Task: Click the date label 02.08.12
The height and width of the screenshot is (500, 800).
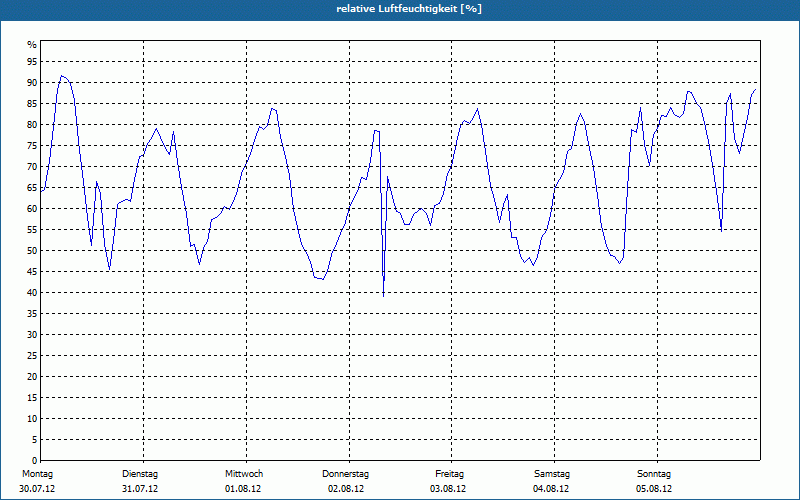Action: coord(346,489)
